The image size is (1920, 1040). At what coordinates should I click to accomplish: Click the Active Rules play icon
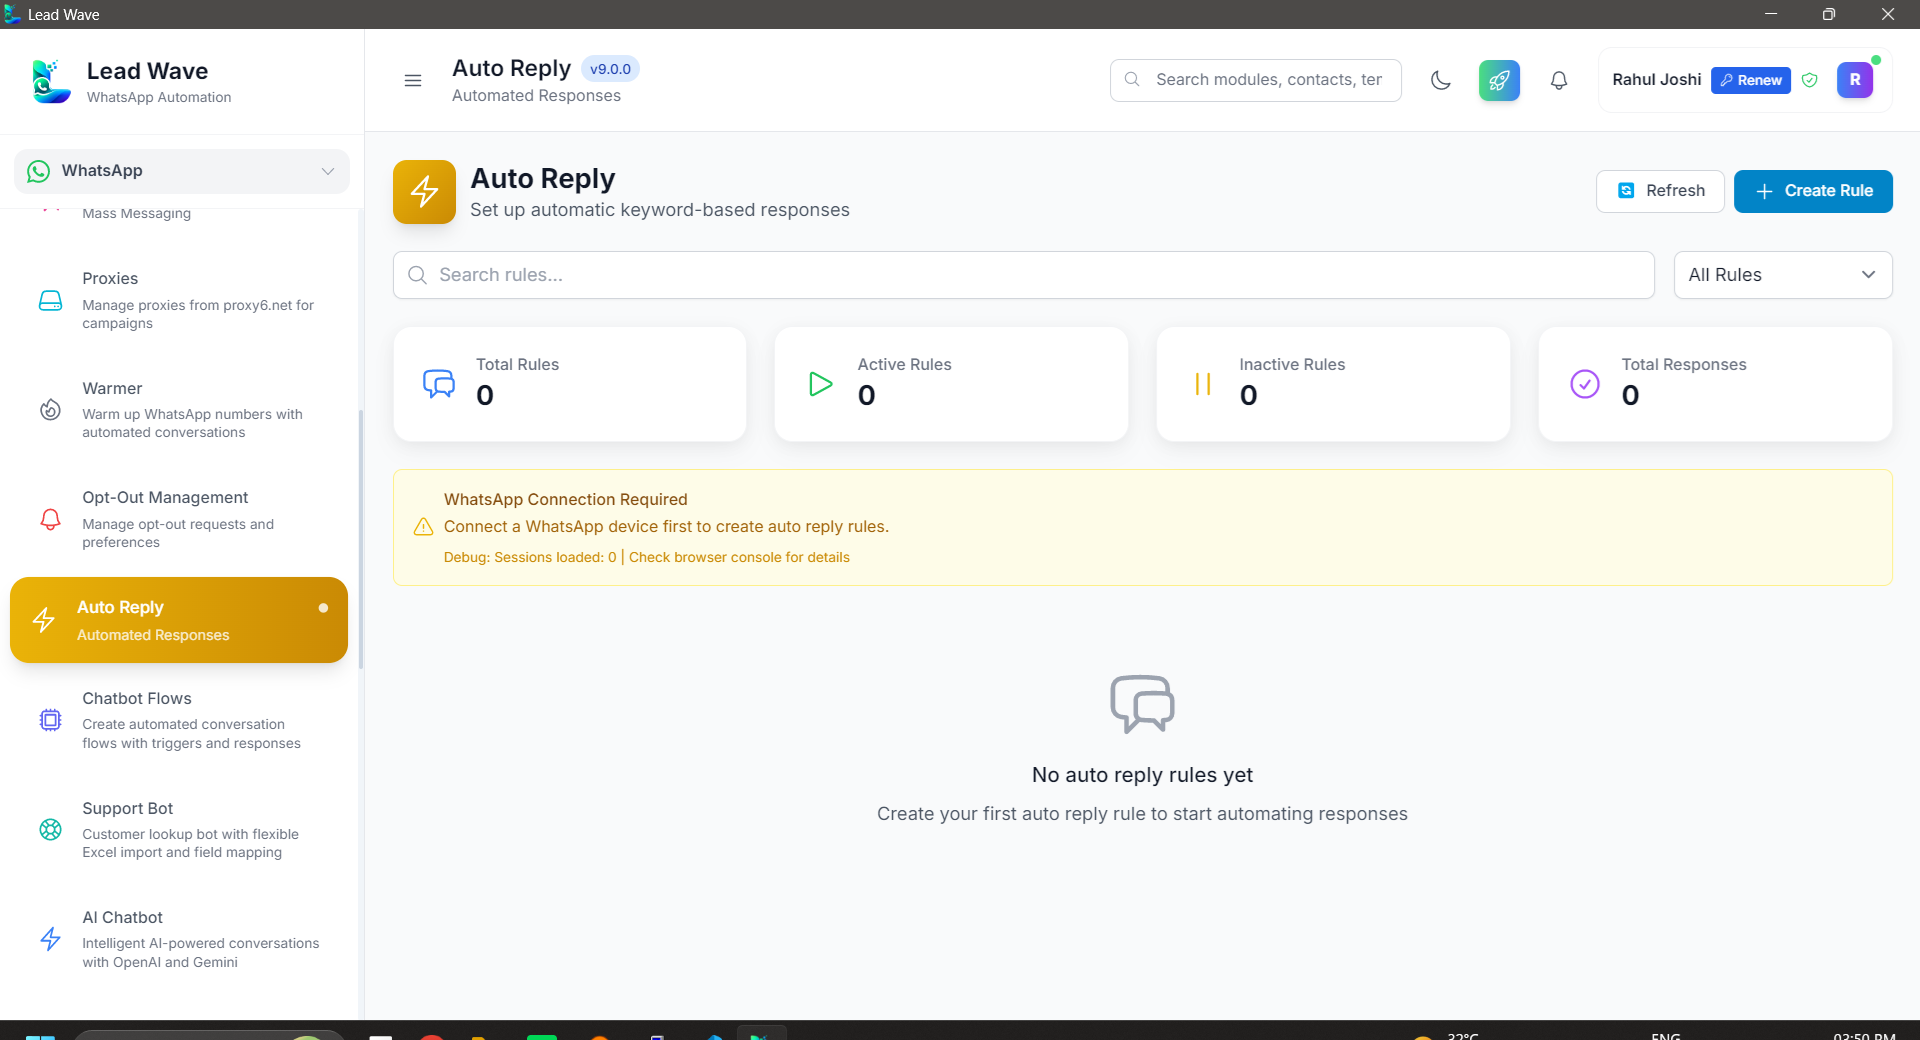821,384
